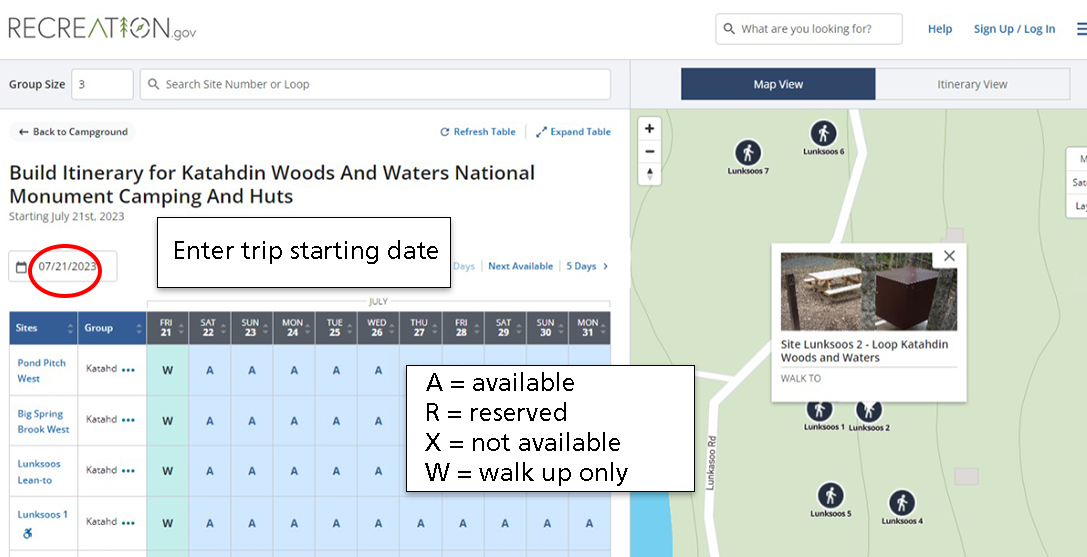The height and width of the screenshot is (557, 1087).
Task: Select the Lunksoos 7 hiker marker
Action: [x=748, y=152]
